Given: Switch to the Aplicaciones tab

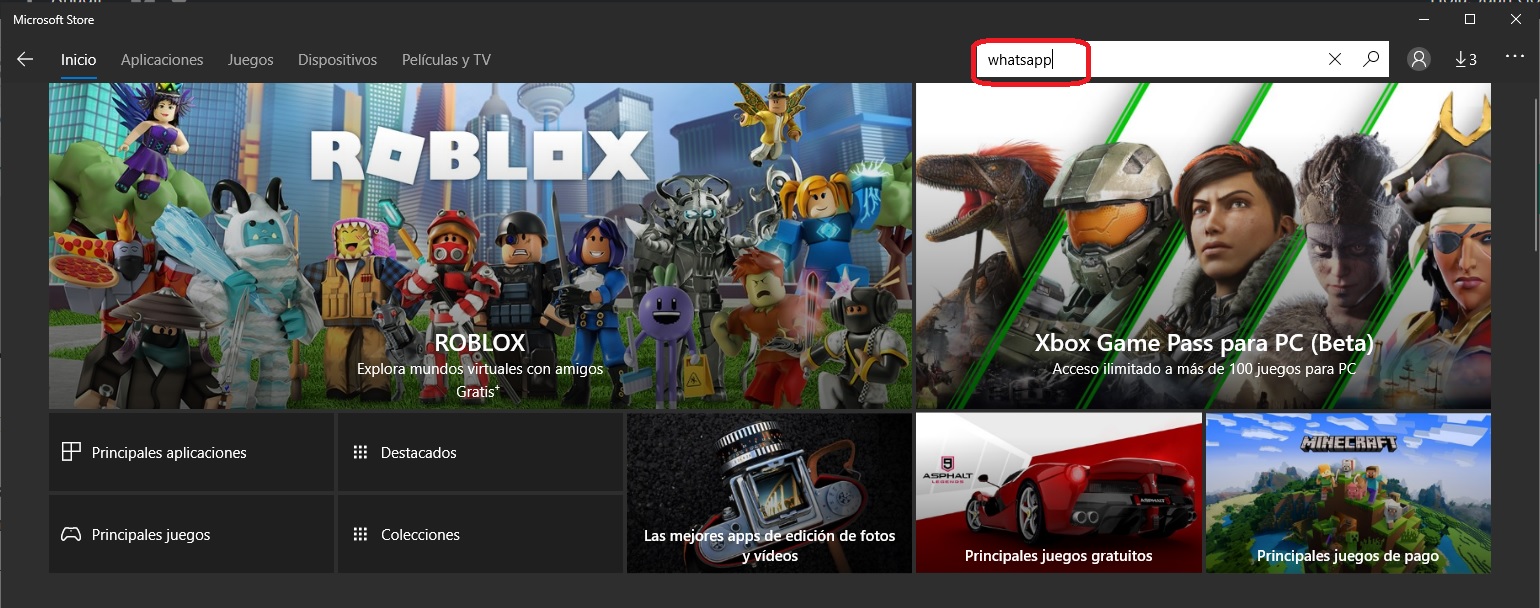Looking at the screenshot, I should 162,60.
